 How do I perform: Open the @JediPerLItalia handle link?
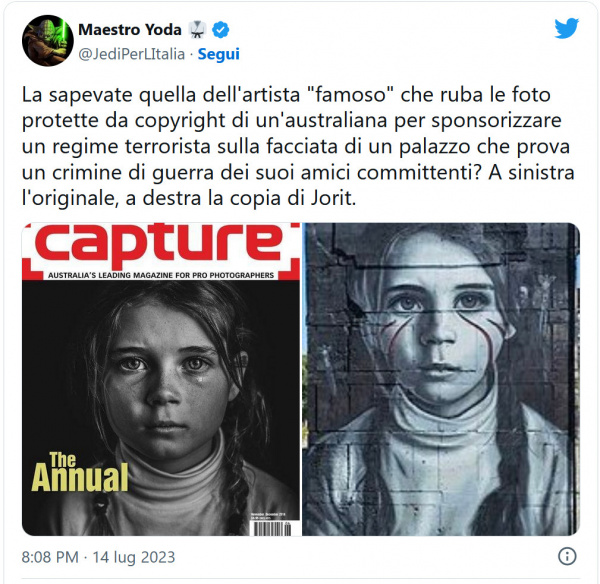pyautogui.click(x=132, y=54)
